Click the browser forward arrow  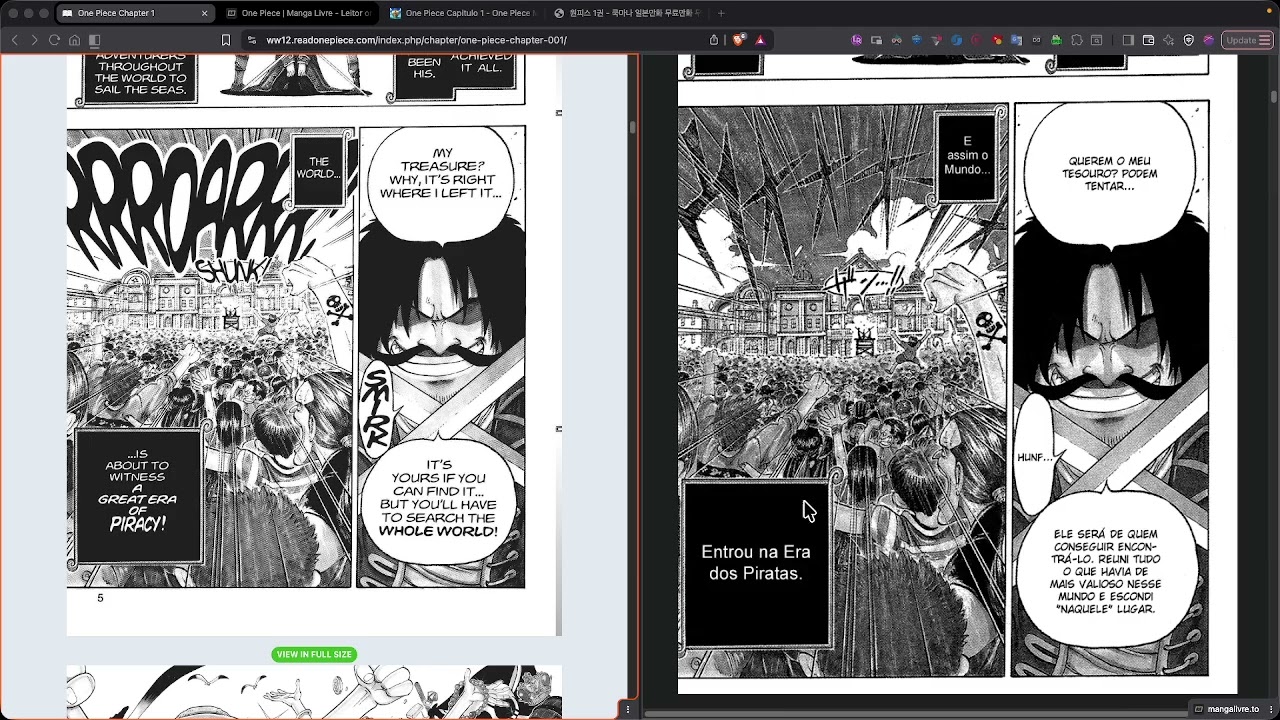tap(34, 40)
